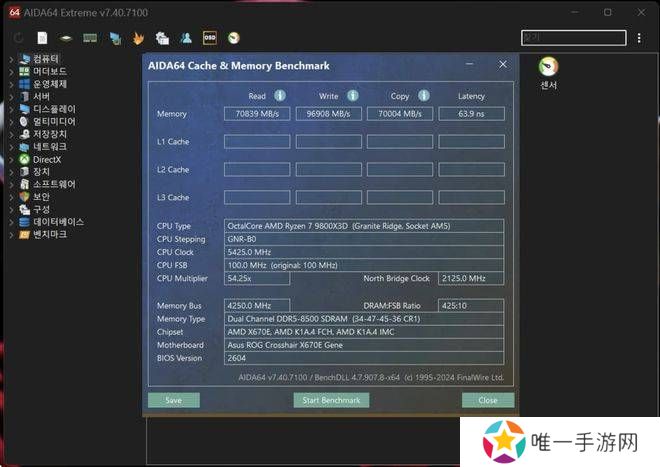
Task: Click the flat drive-shaped toolbar icon
Action: 65,39
